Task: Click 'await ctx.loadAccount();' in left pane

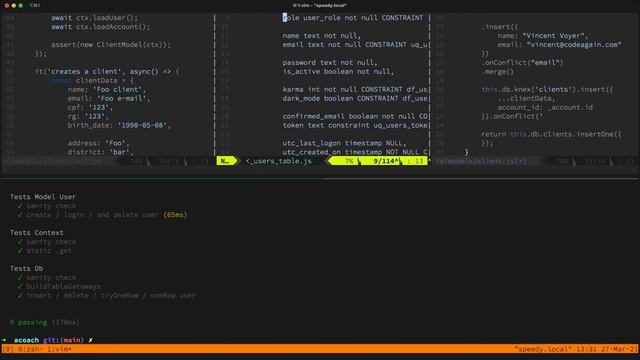Action: click(x=100, y=27)
